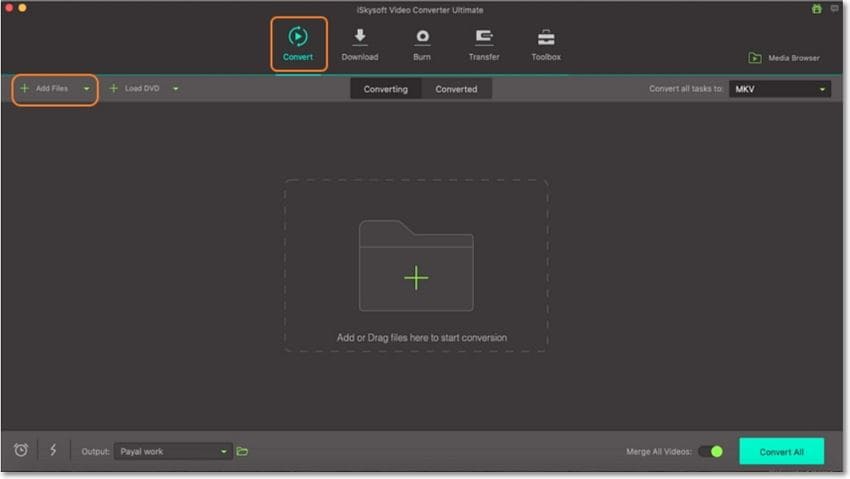Go to the Transfer section

(484, 44)
